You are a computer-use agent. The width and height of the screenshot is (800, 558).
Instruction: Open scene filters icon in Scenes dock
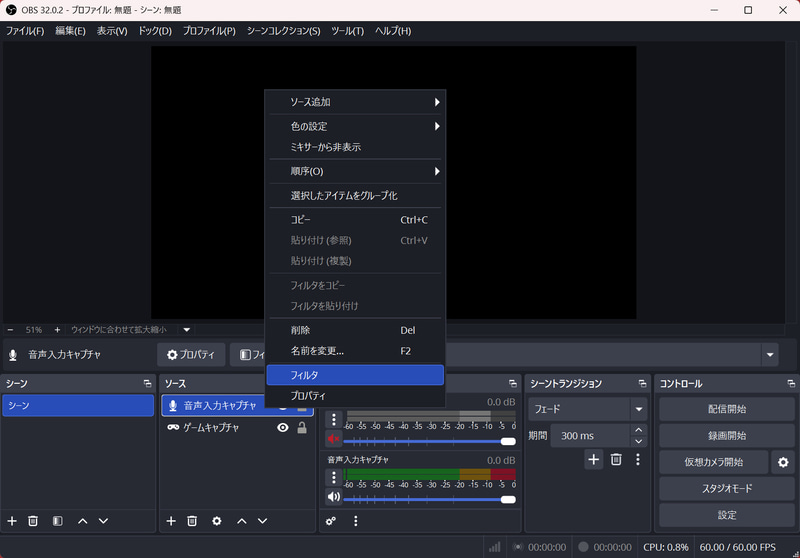(58, 521)
